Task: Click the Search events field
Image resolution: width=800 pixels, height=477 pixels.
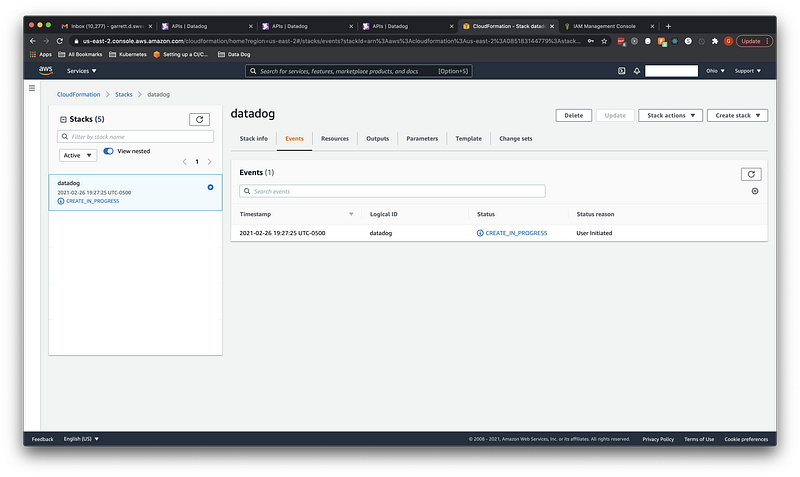Action: click(392, 191)
